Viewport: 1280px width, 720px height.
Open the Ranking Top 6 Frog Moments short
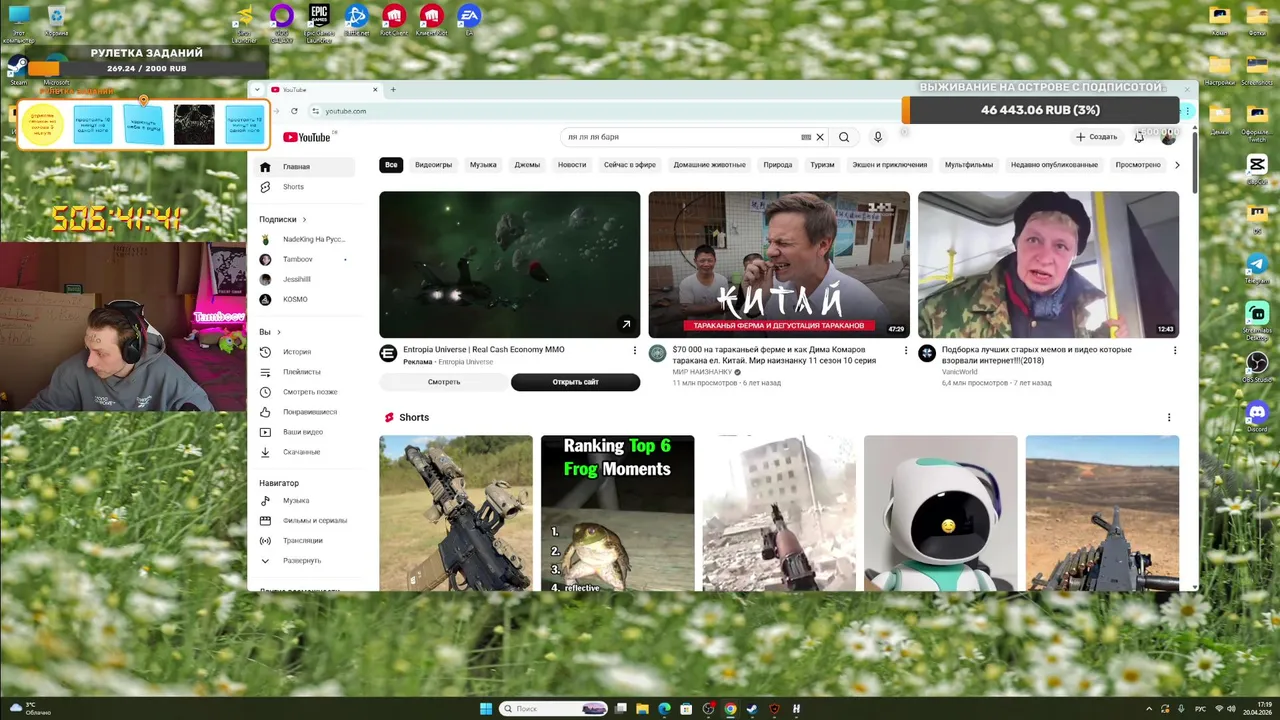(x=617, y=513)
